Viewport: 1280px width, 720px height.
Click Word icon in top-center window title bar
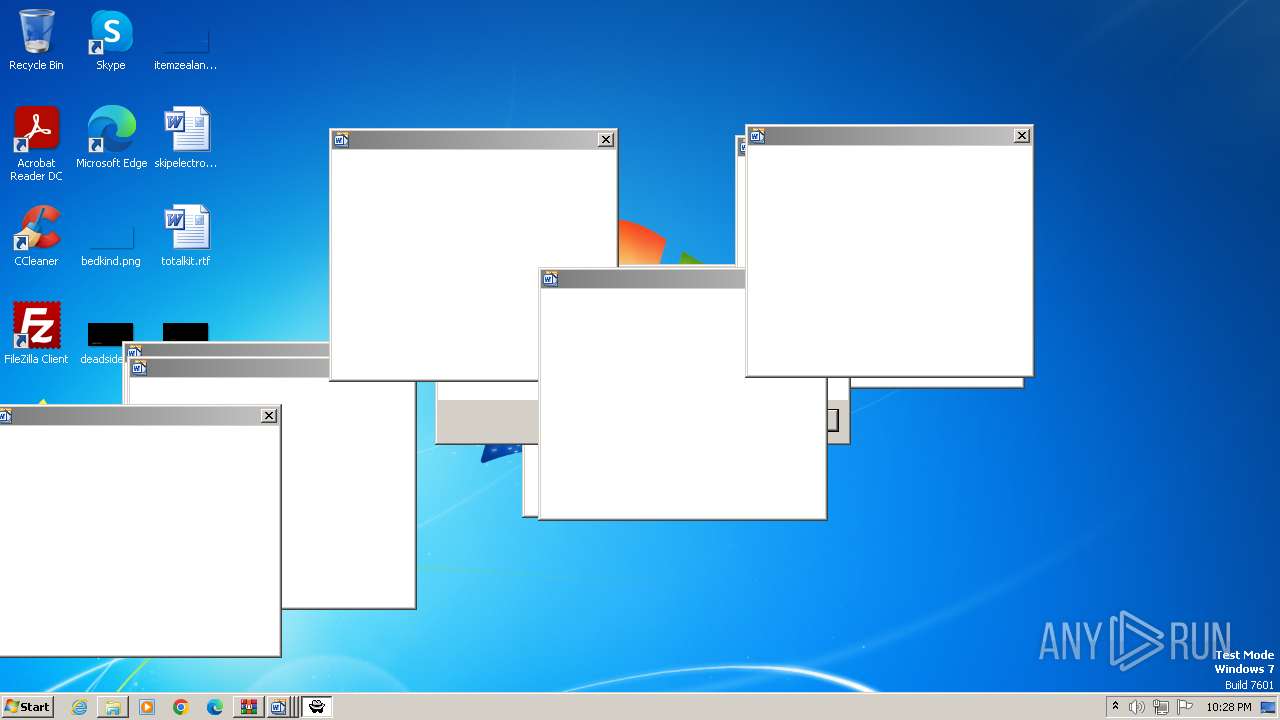tap(341, 140)
